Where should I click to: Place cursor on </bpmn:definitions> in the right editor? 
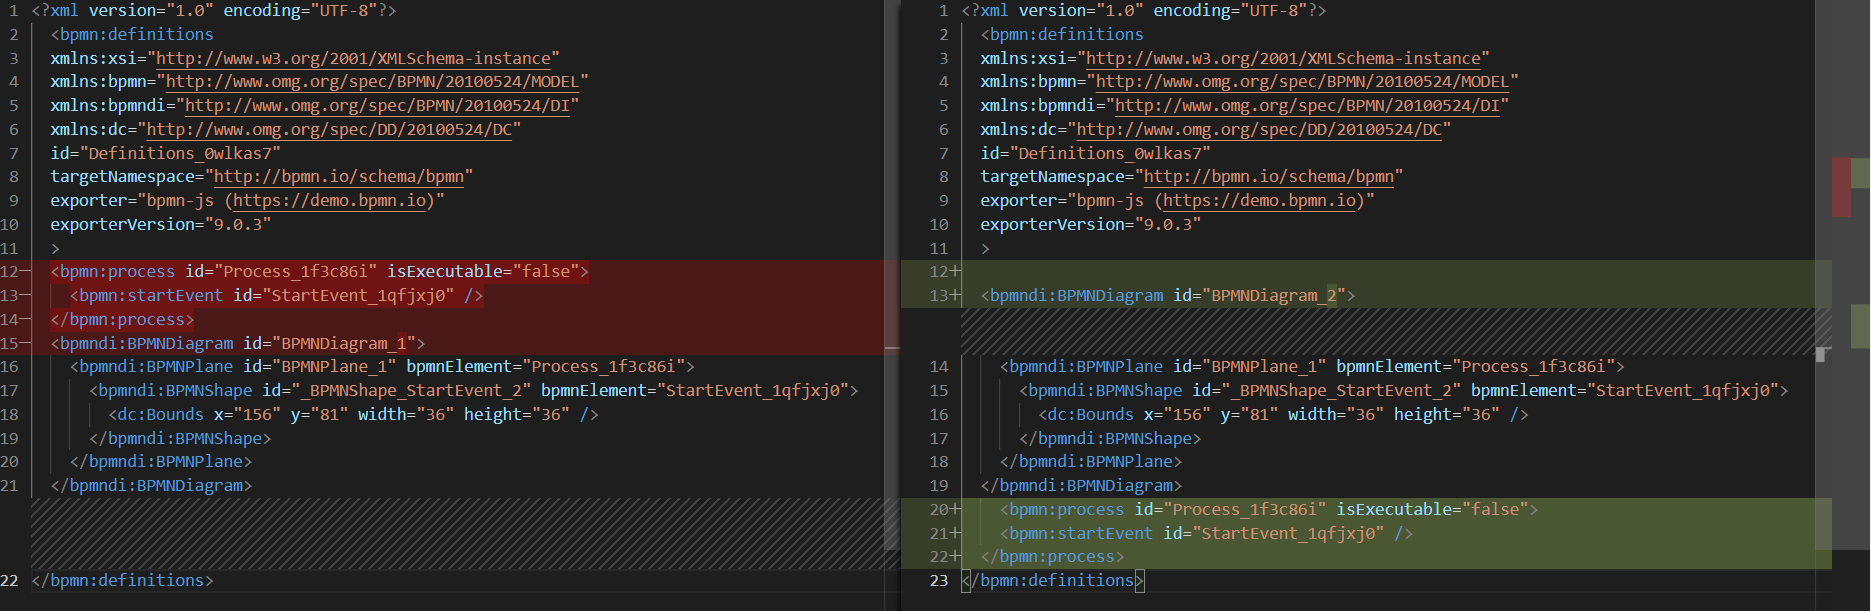[1052, 580]
